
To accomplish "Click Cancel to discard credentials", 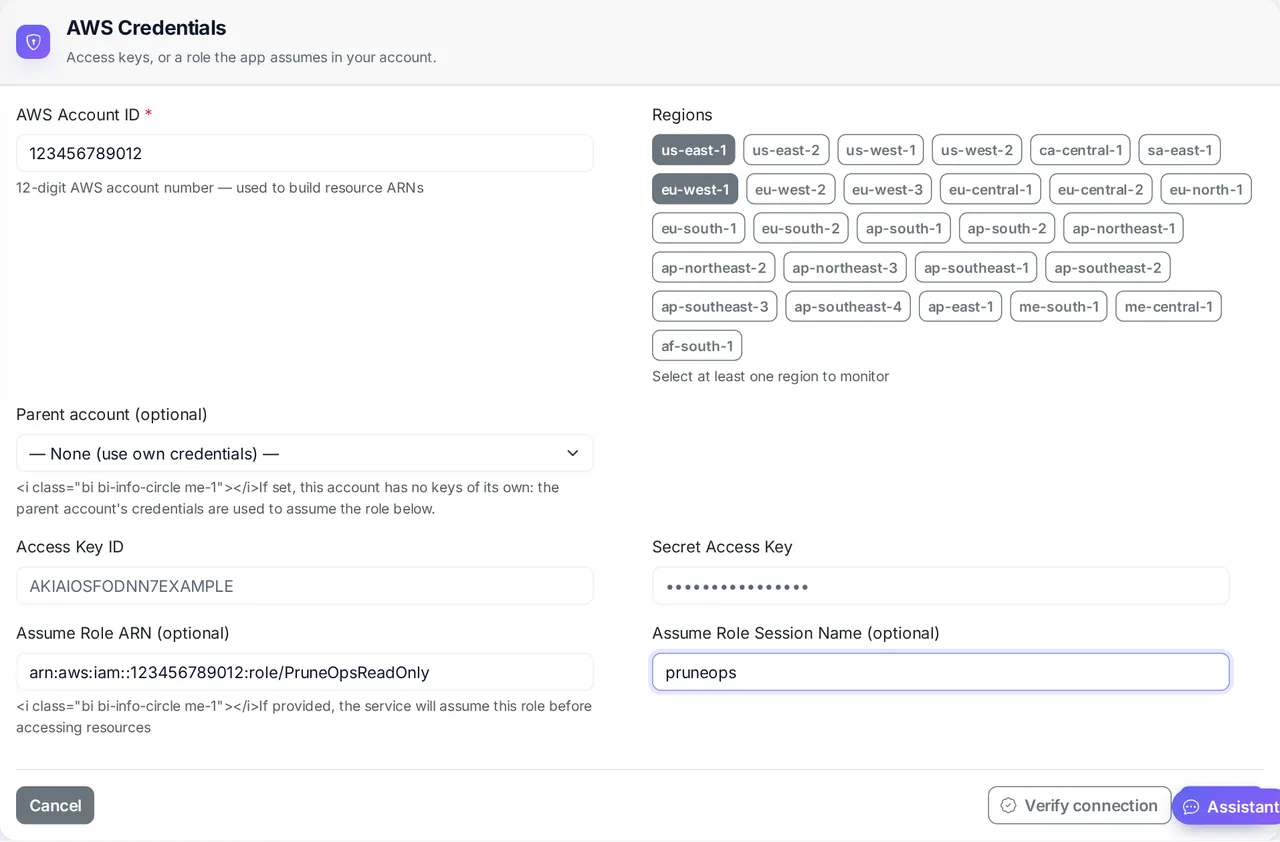I will click(x=55, y=805).
